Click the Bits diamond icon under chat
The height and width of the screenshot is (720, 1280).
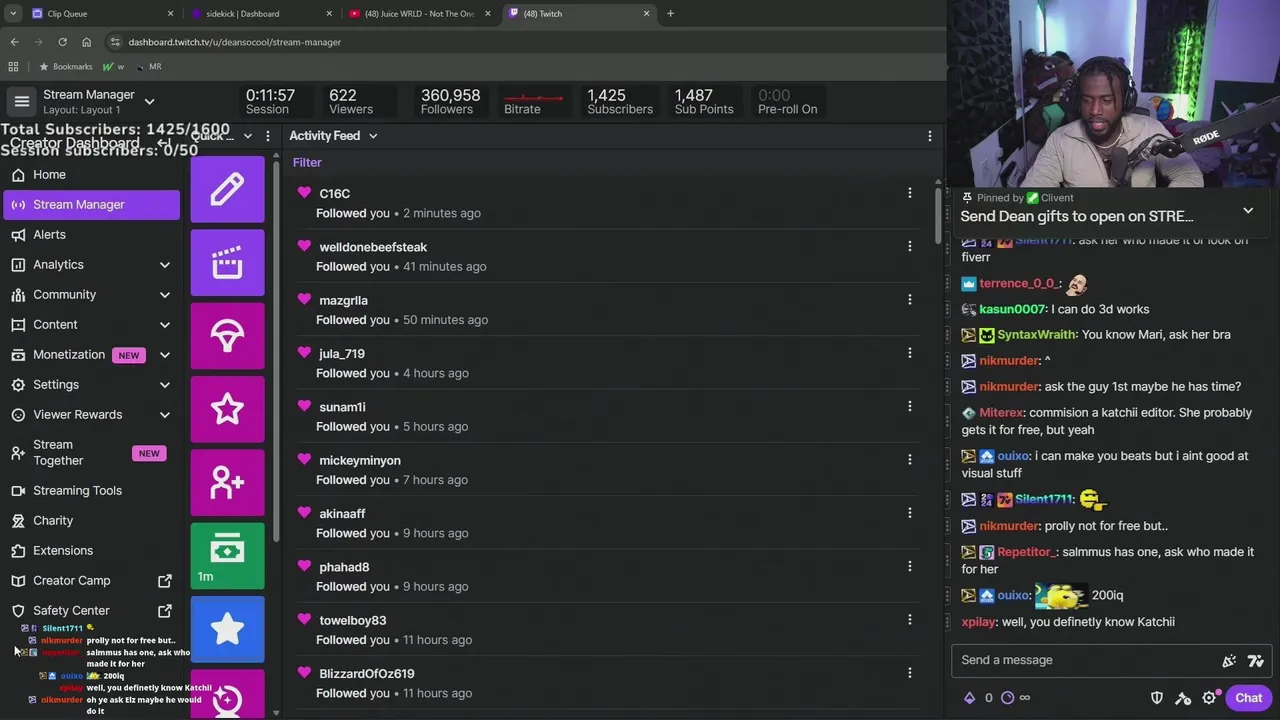[x=969, y=698]
